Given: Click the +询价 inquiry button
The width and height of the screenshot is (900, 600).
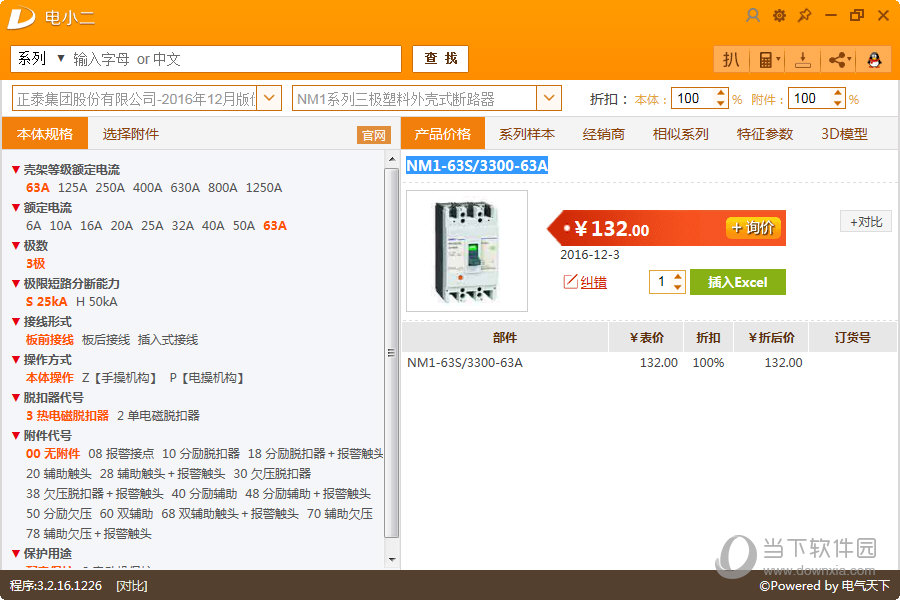Looking at the screenshot, I should pos(754,227).
